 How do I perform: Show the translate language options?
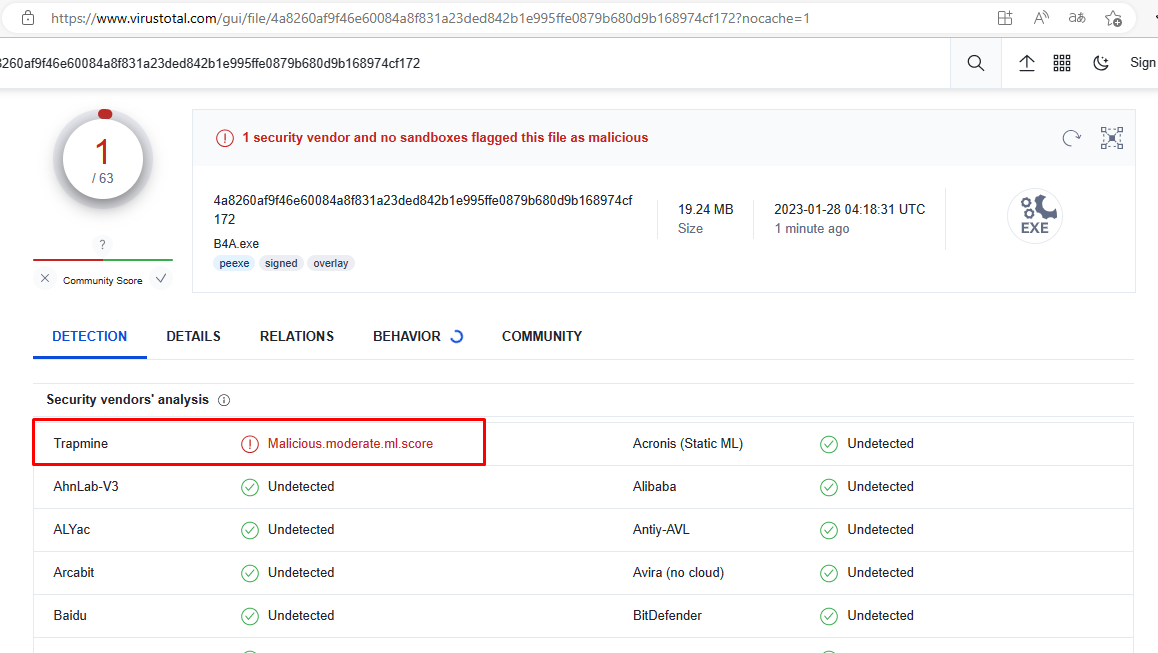pos(1076,17)
